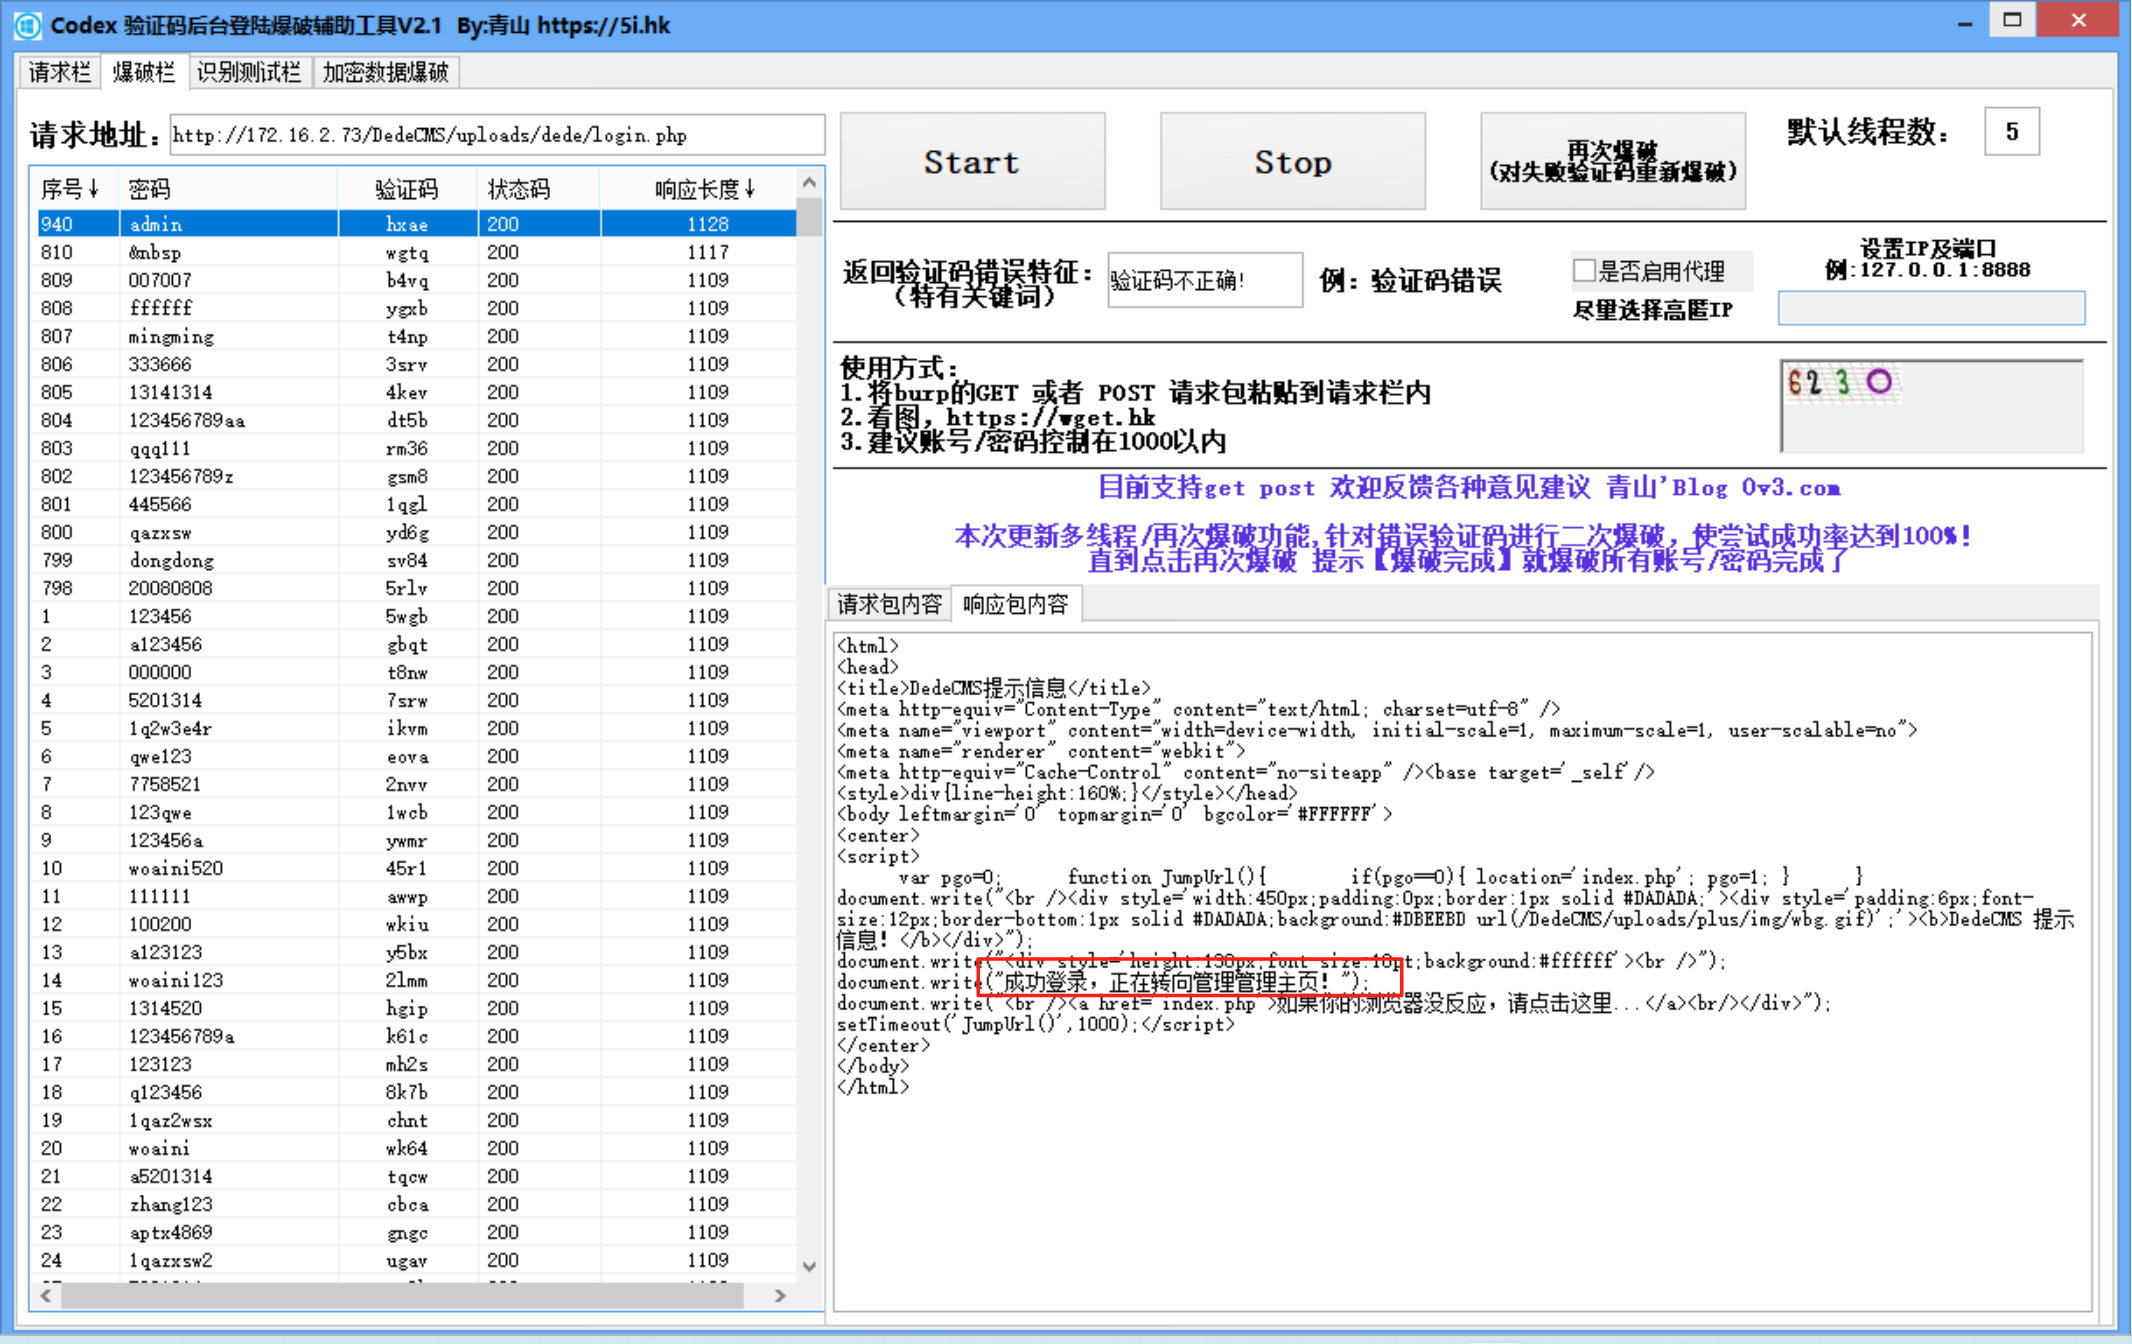Select row with password &nbsp
Screen dimensions: 2132x1344
[x=417, y=252]
